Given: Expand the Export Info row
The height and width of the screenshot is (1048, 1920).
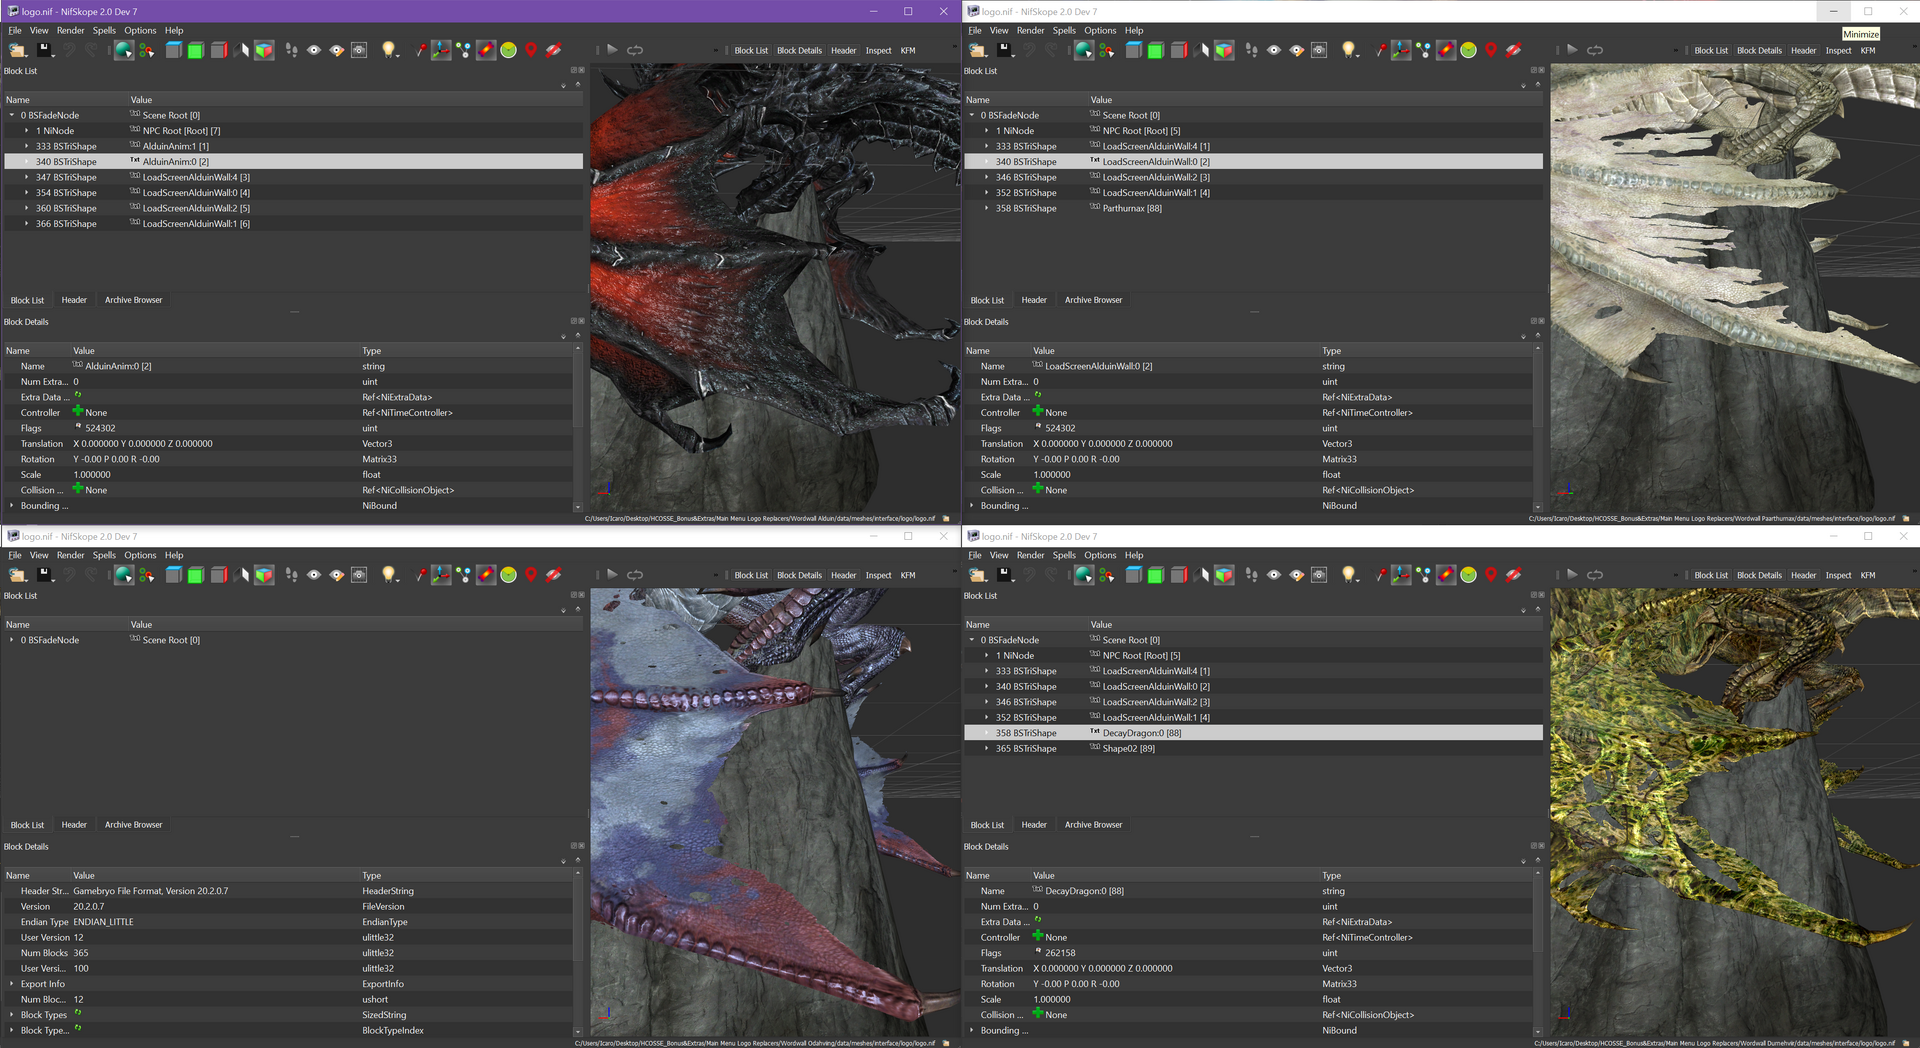Looking at the screenshot, I should 12,984.
